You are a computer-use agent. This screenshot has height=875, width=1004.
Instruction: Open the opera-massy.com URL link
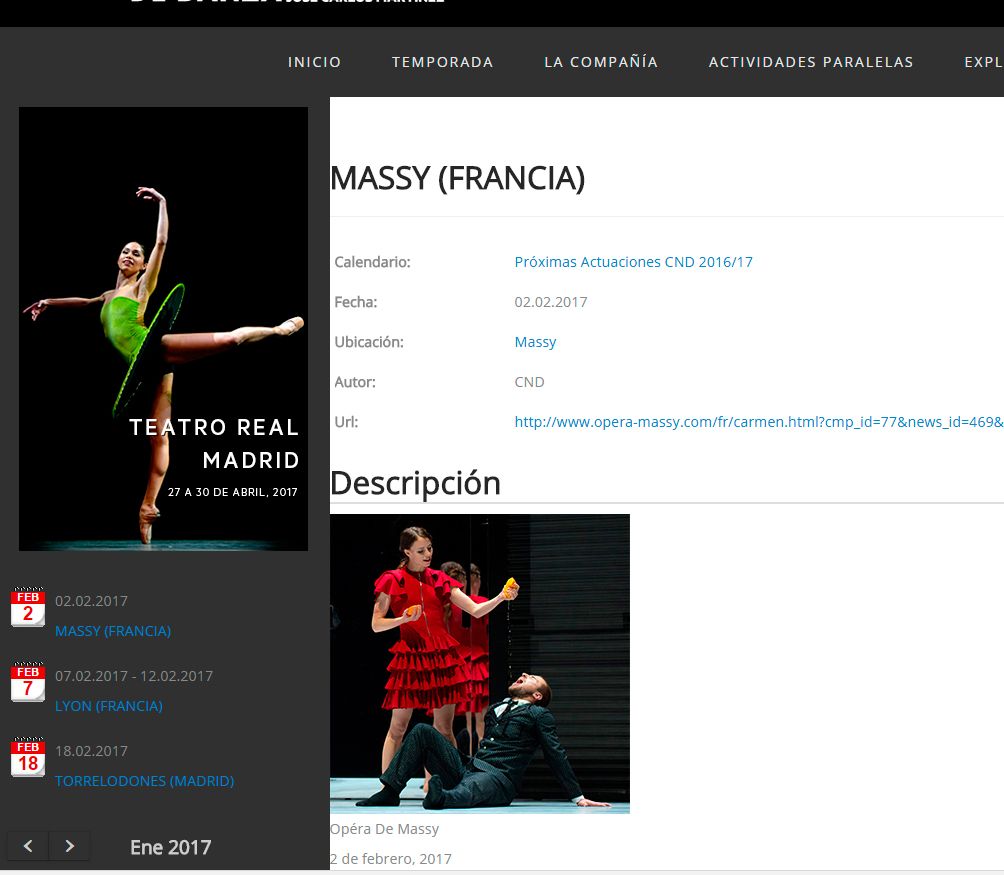pyautogui.click(x=759, y=422)
